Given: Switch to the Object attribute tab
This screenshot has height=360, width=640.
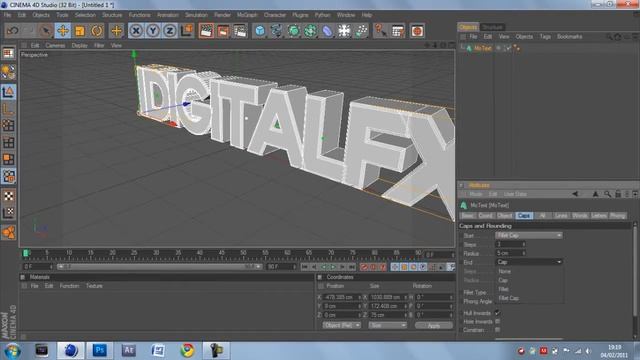Looking at the screenshot, I should point(504,216).
